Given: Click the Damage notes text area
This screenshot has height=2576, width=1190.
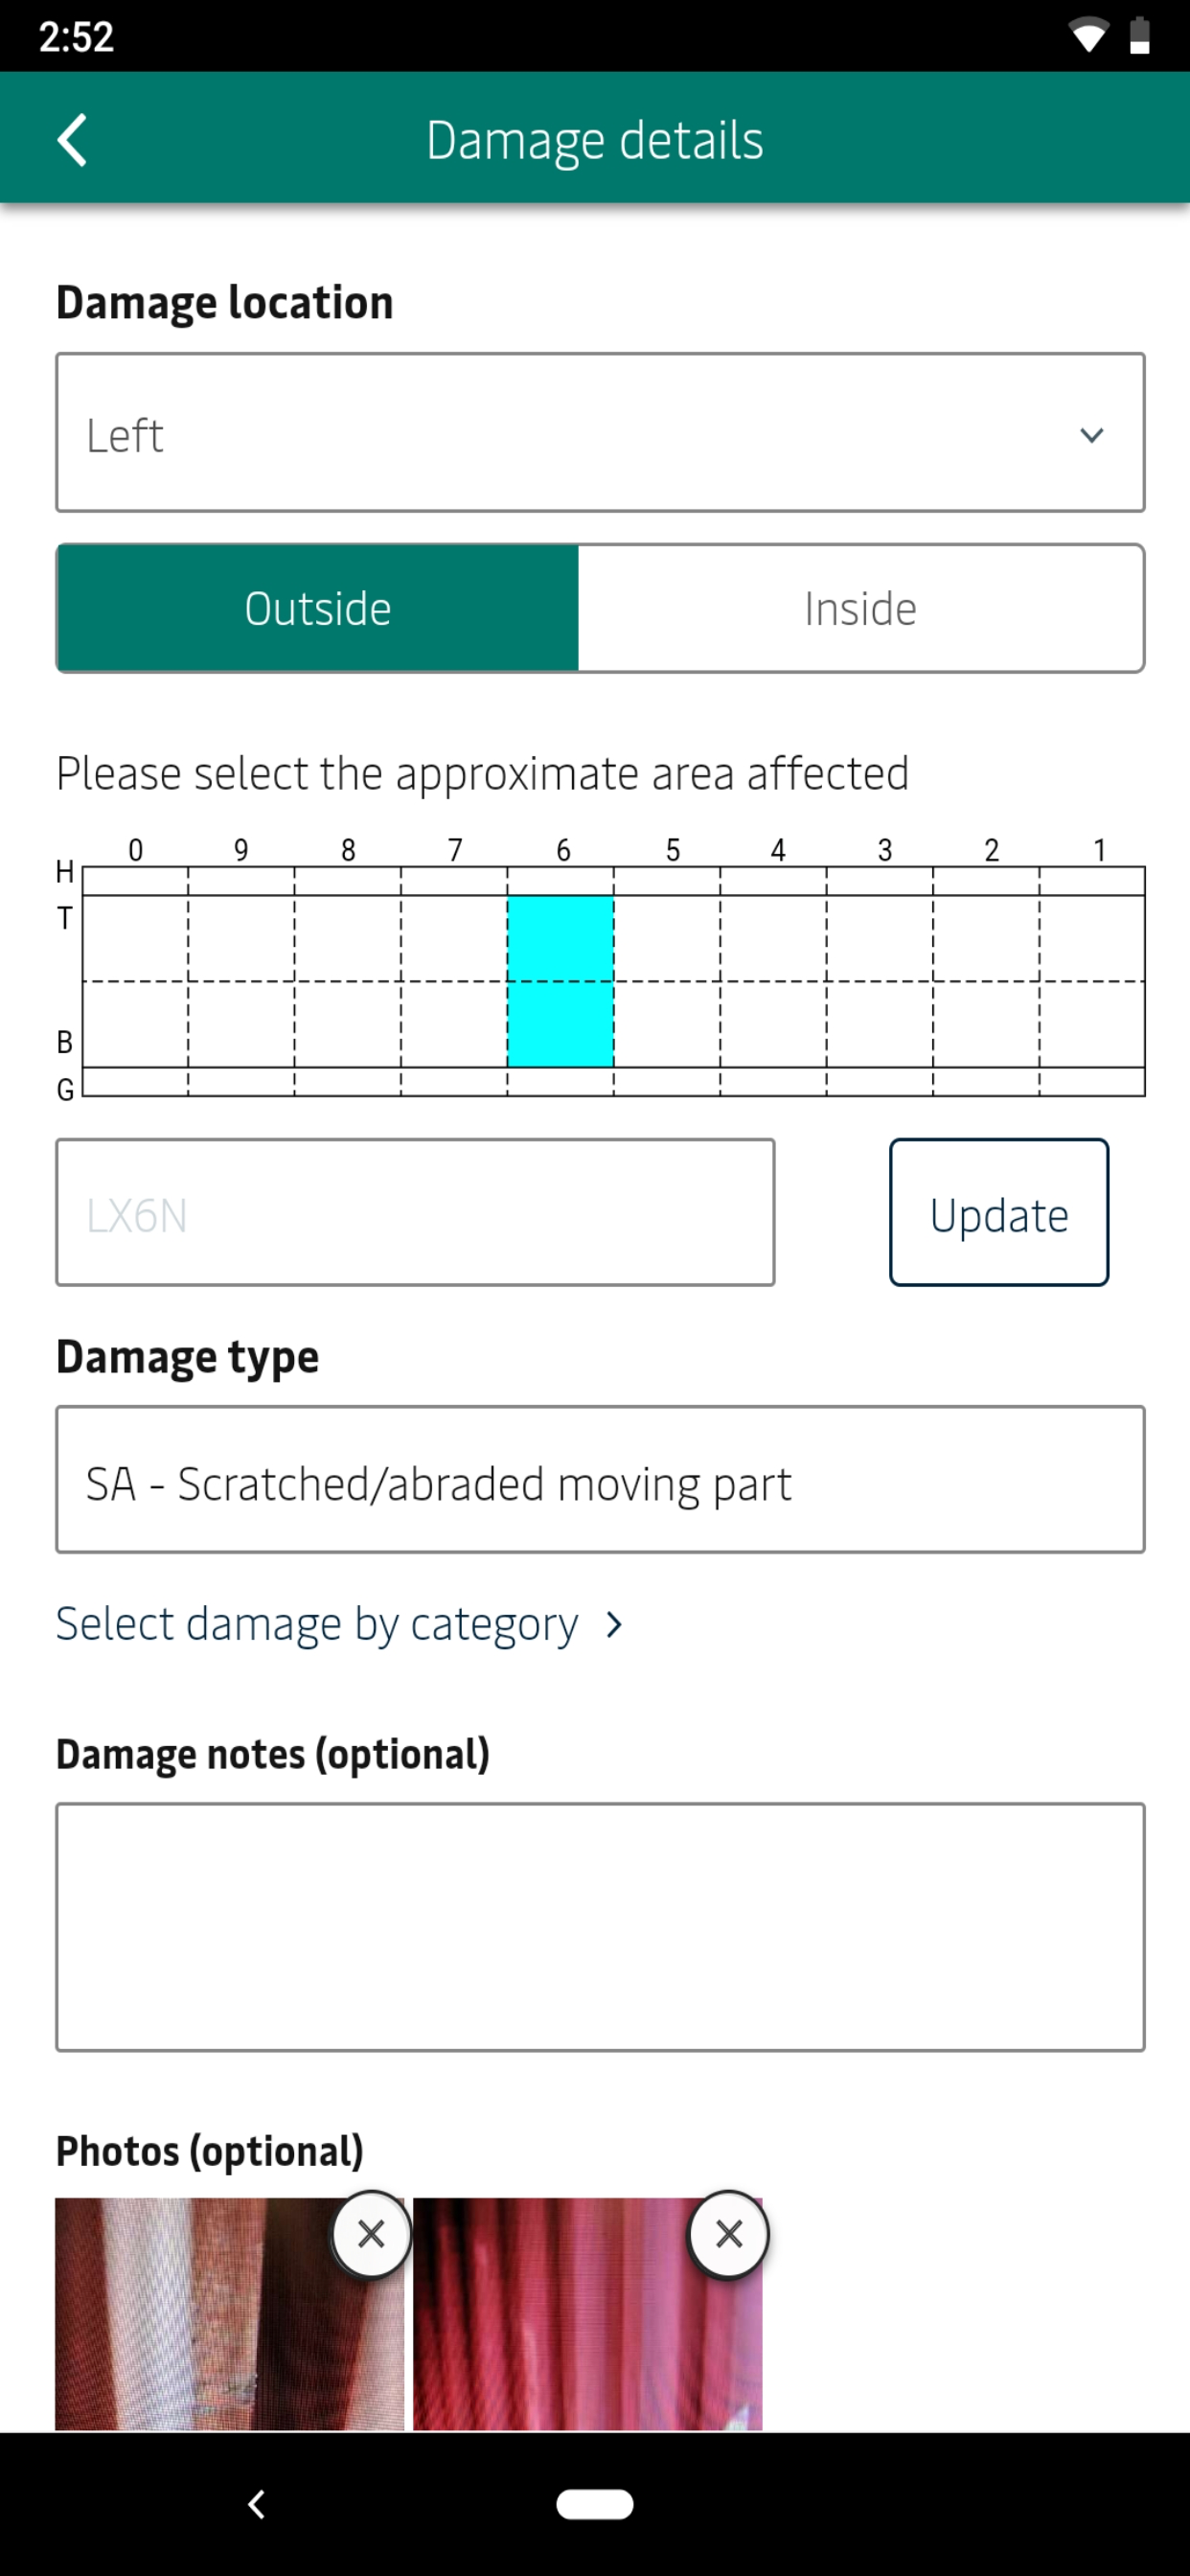Looking at the screenshot, I should [600, 1927].
